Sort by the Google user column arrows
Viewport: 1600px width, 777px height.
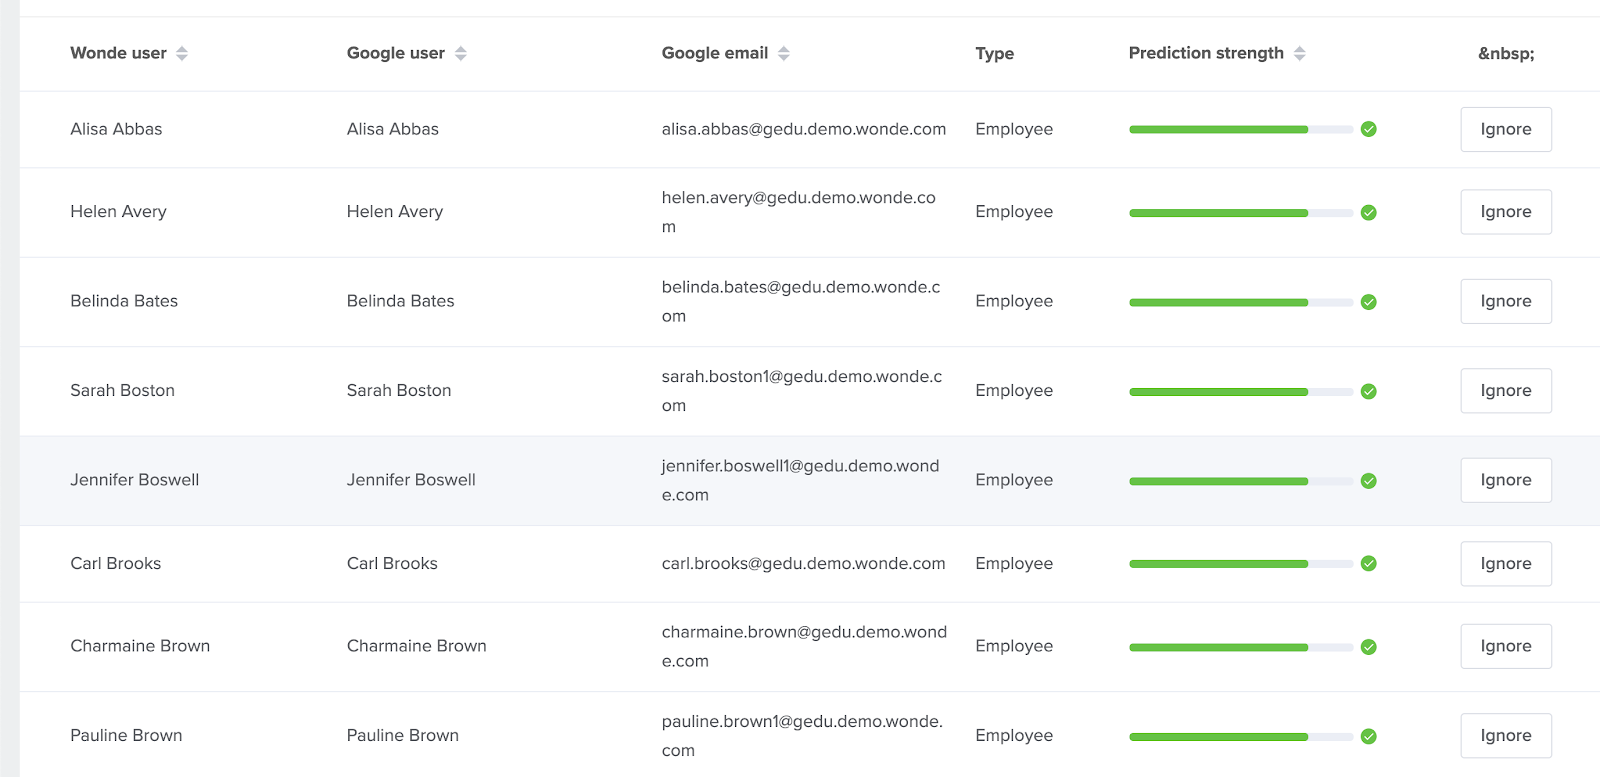pyautogui.click(x=461, y=53)
